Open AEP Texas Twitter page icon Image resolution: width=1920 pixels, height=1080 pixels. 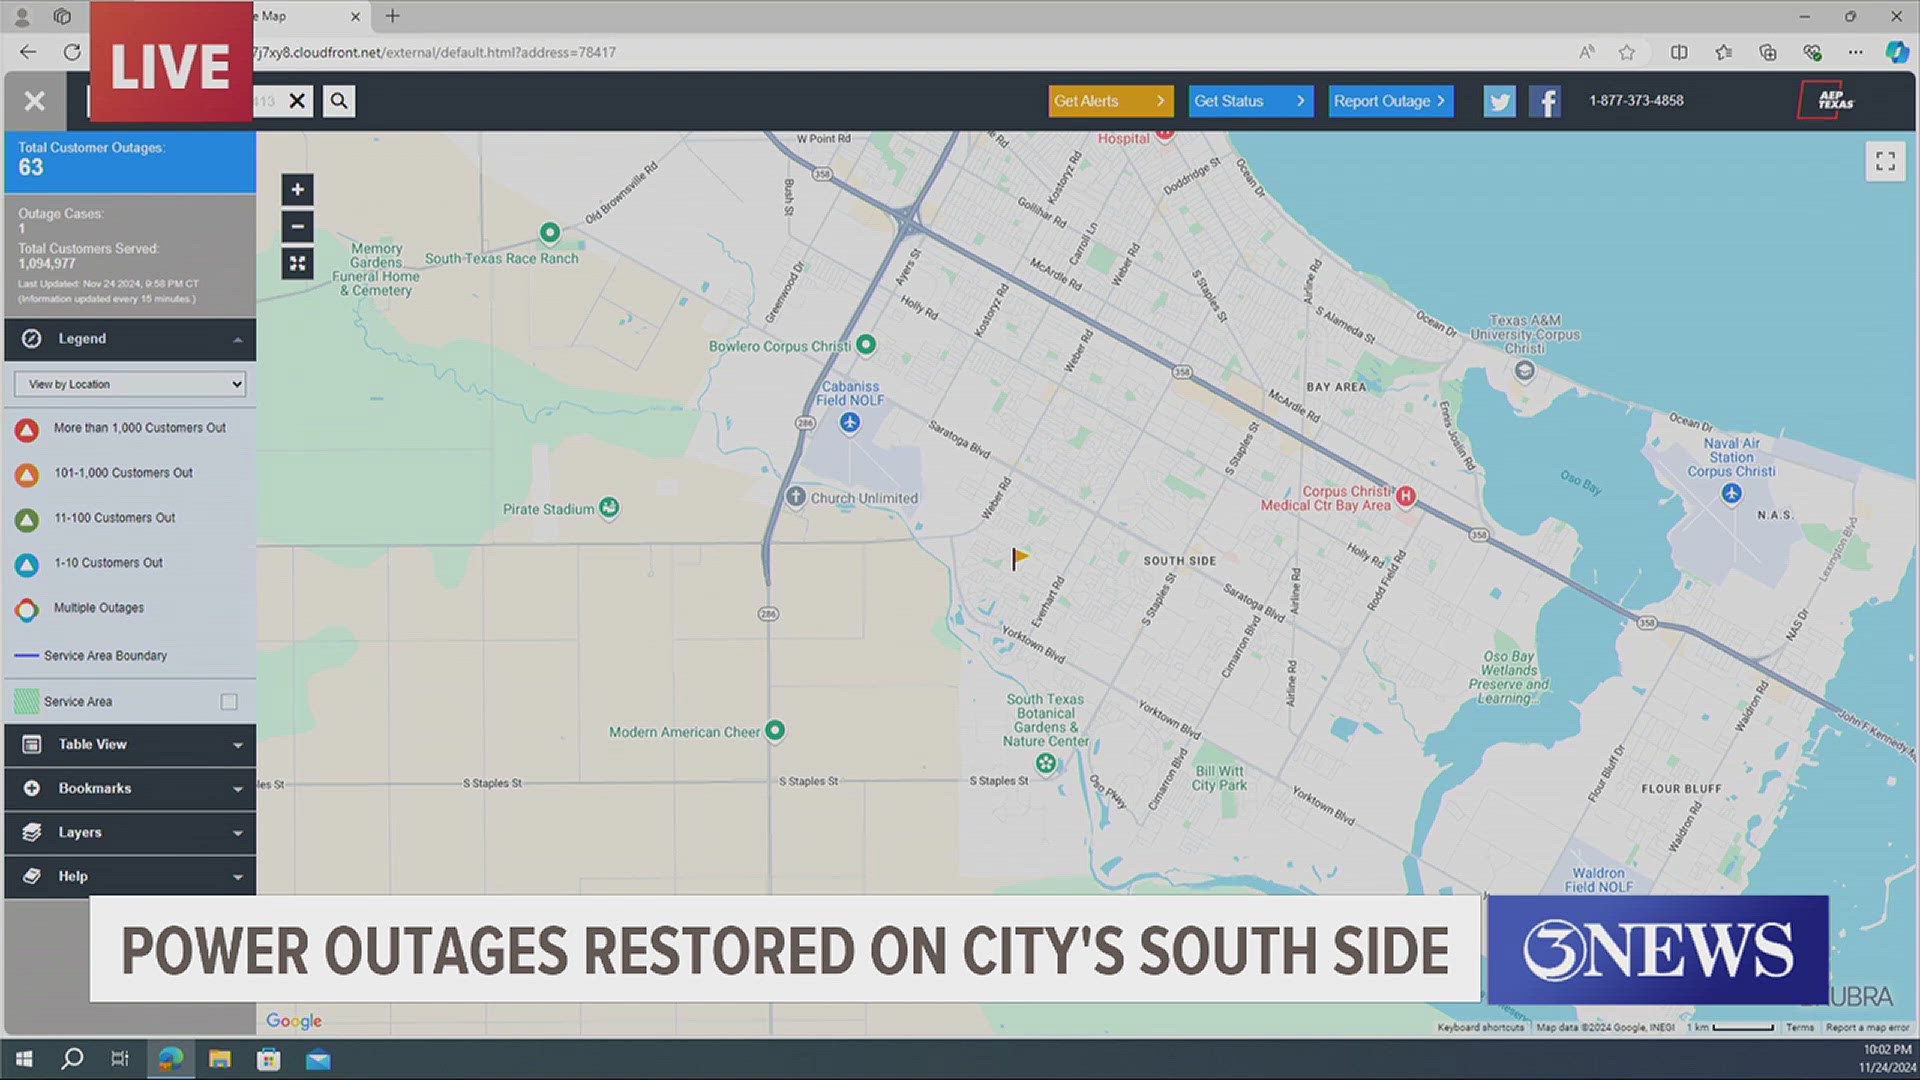(x=1499, y=100)
